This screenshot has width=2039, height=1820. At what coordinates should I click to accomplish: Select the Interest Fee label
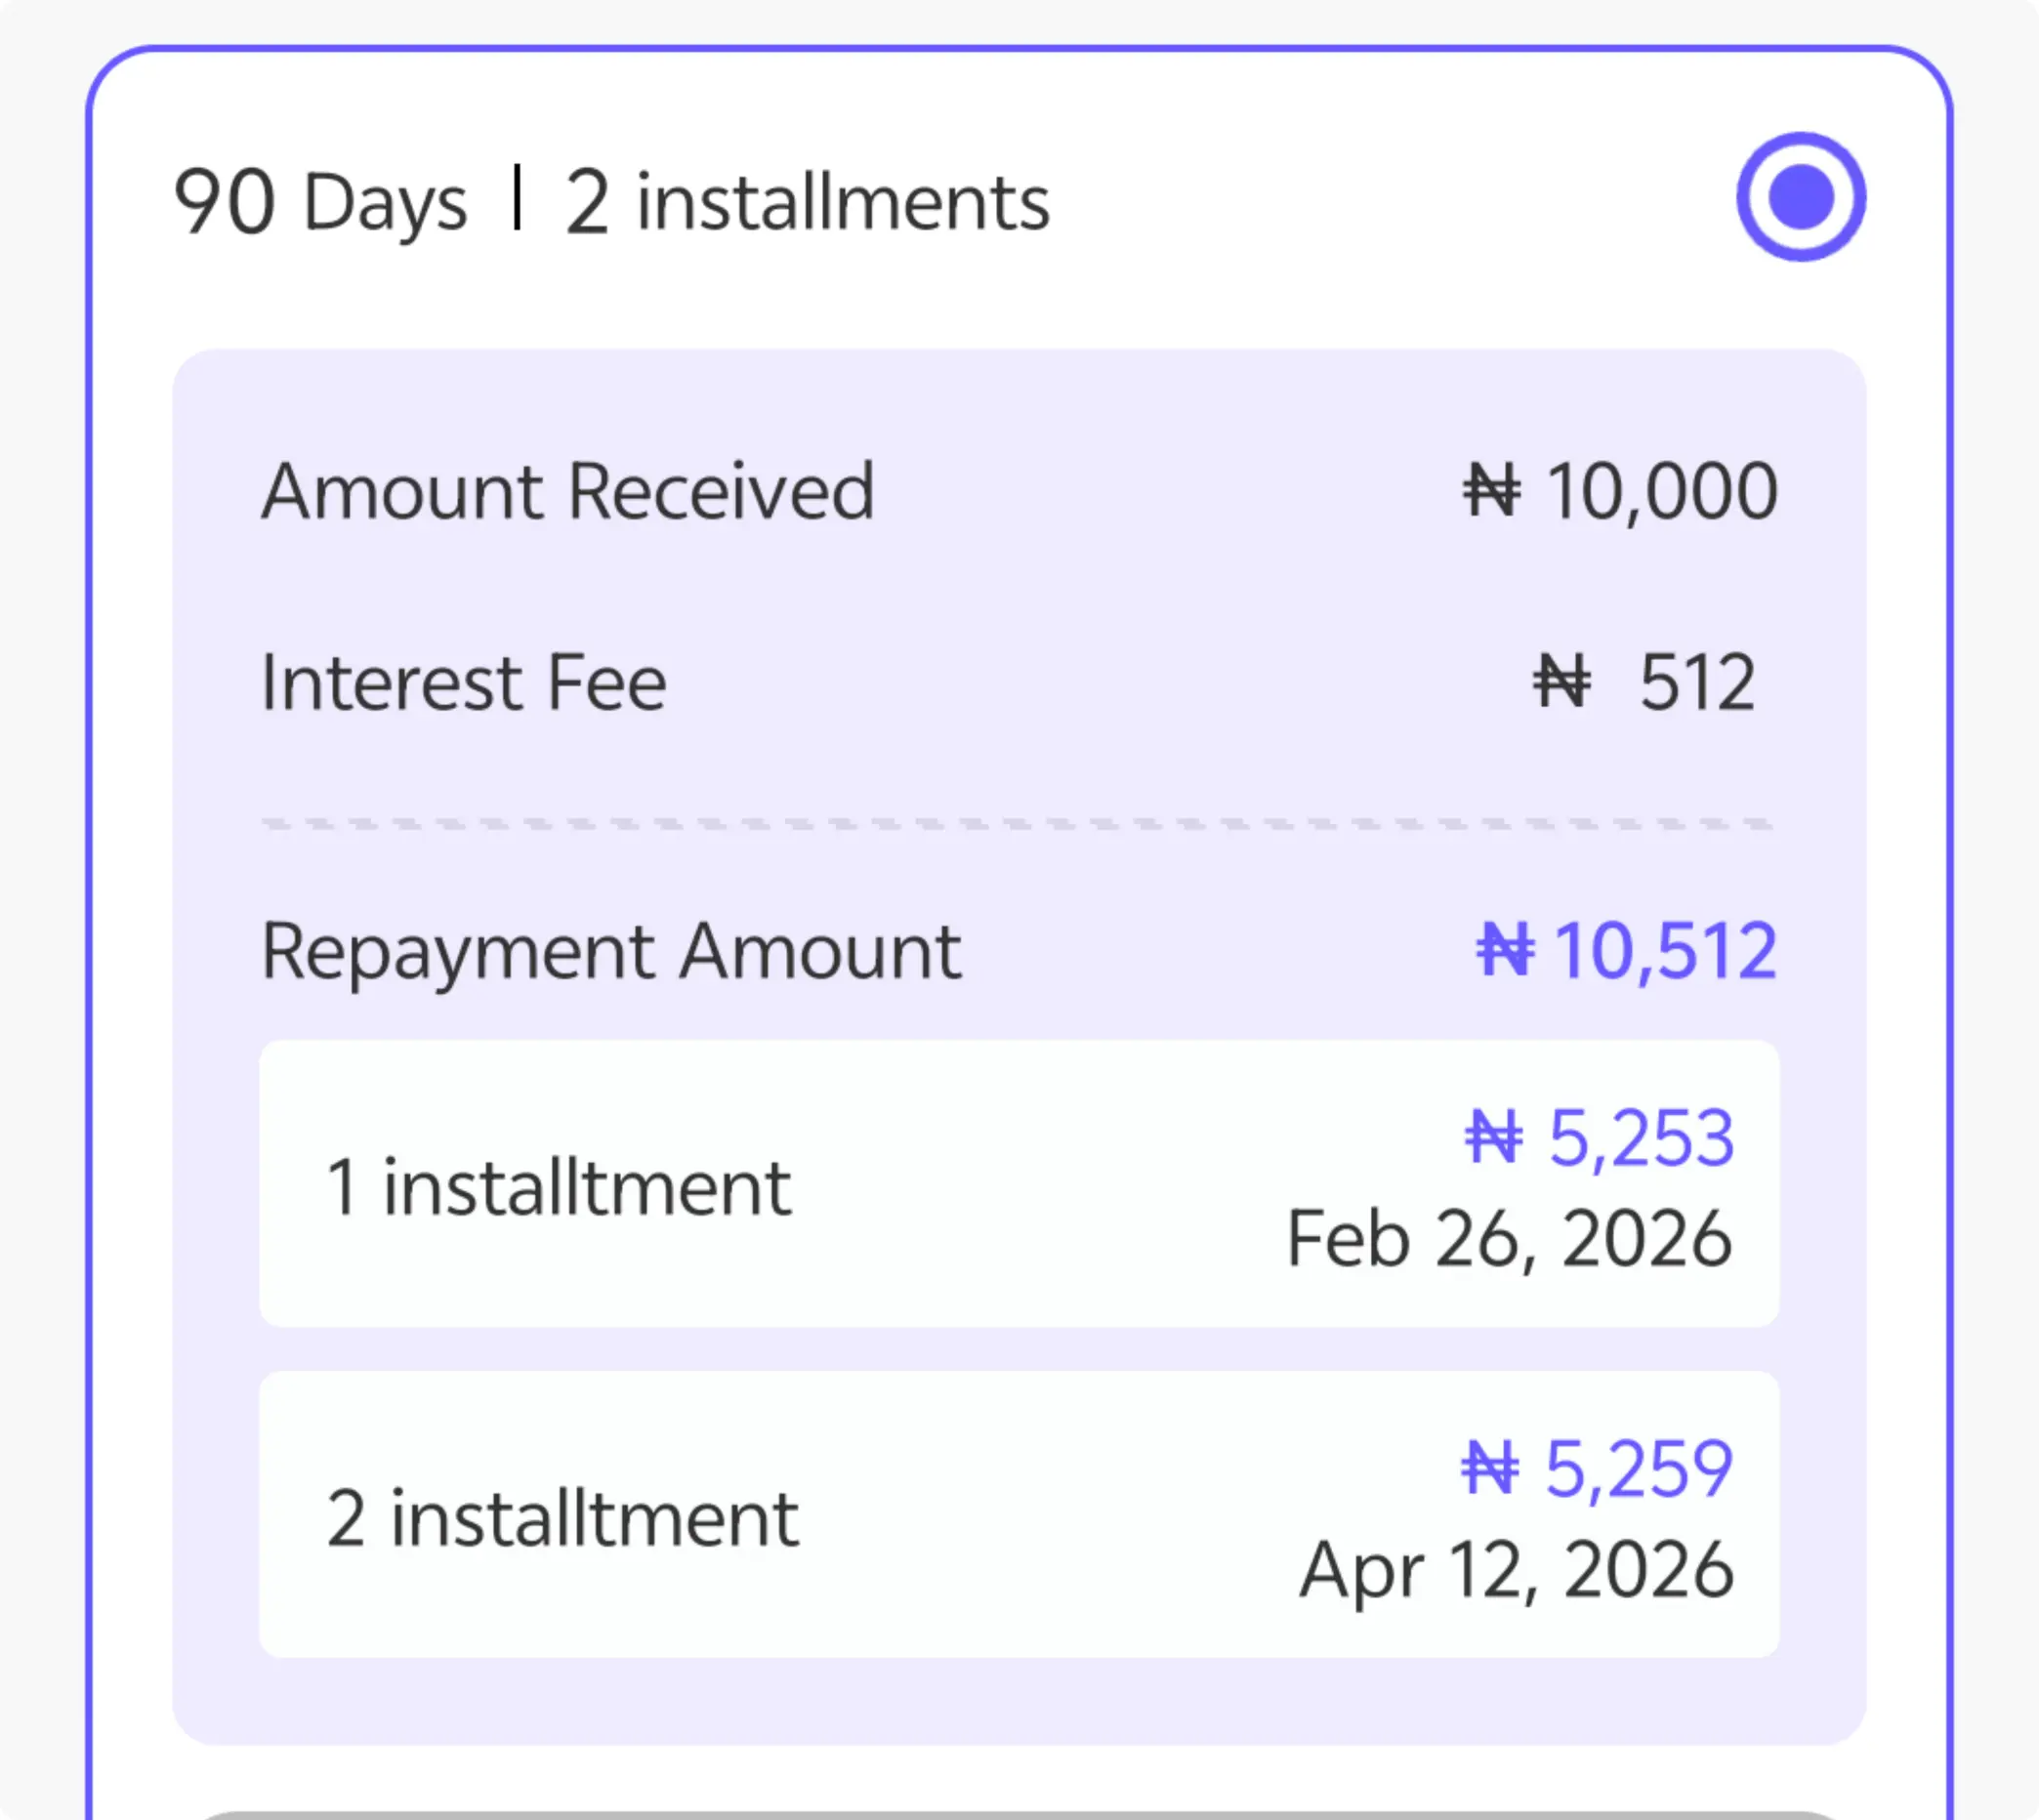coord(464,683)
